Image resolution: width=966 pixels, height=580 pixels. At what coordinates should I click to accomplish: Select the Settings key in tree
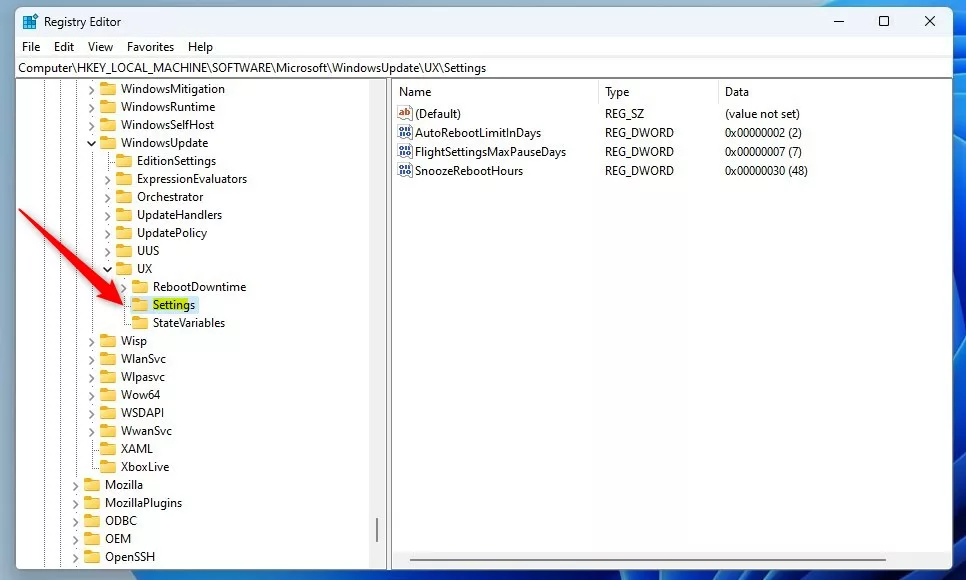tap(174, 304)
